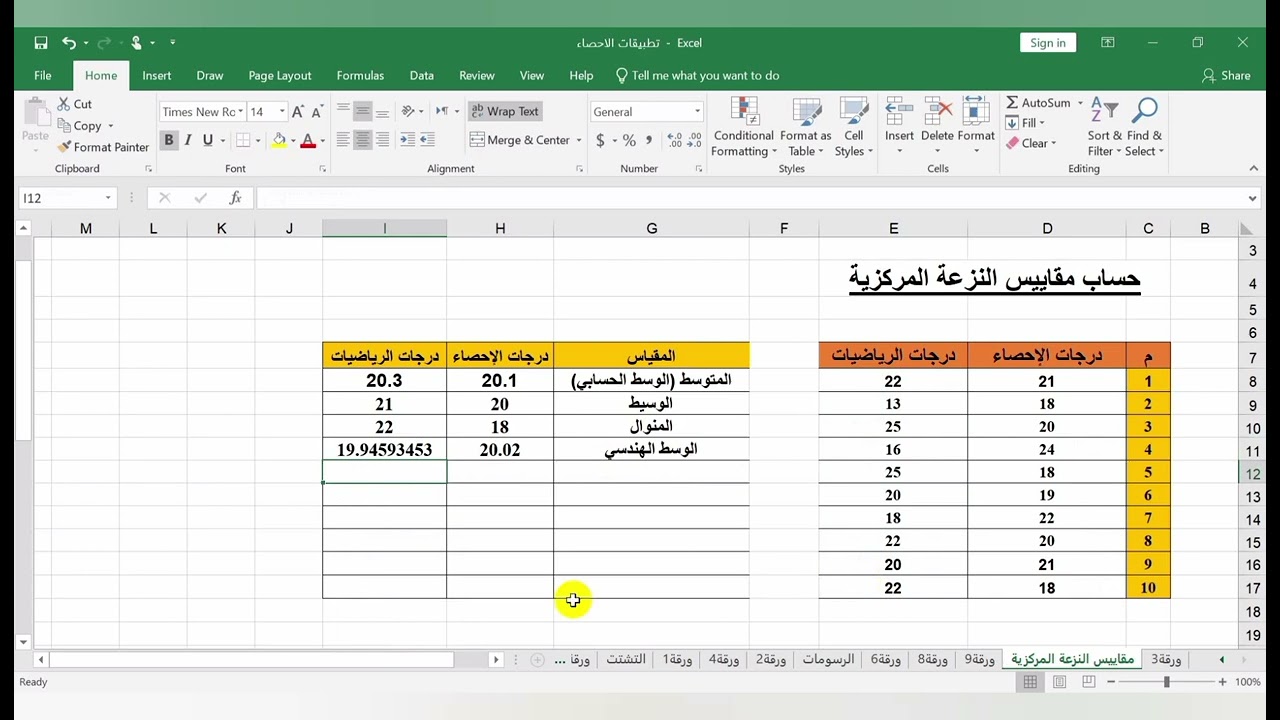Select column G header

click(652, 229)
